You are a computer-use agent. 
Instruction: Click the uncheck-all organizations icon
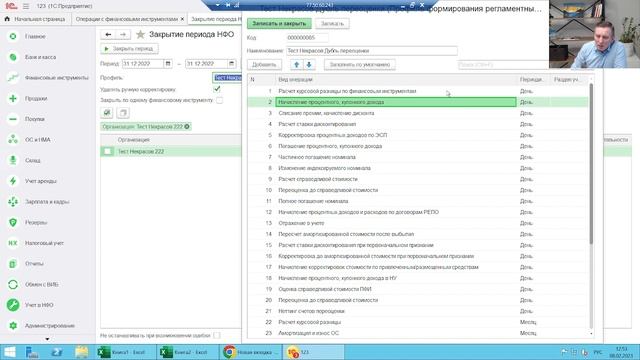pyautogui.click(x=123, y=113)
